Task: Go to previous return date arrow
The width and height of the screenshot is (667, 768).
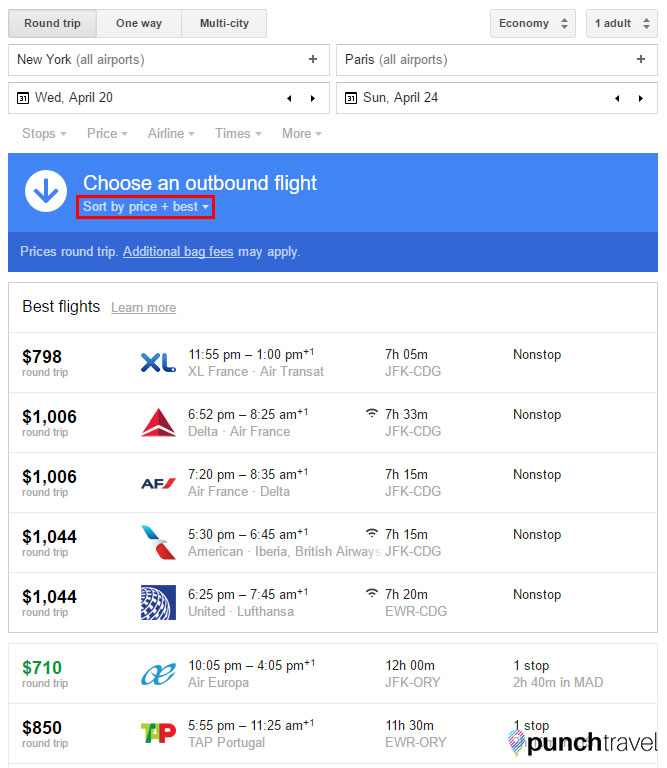Action: (617, 98)
